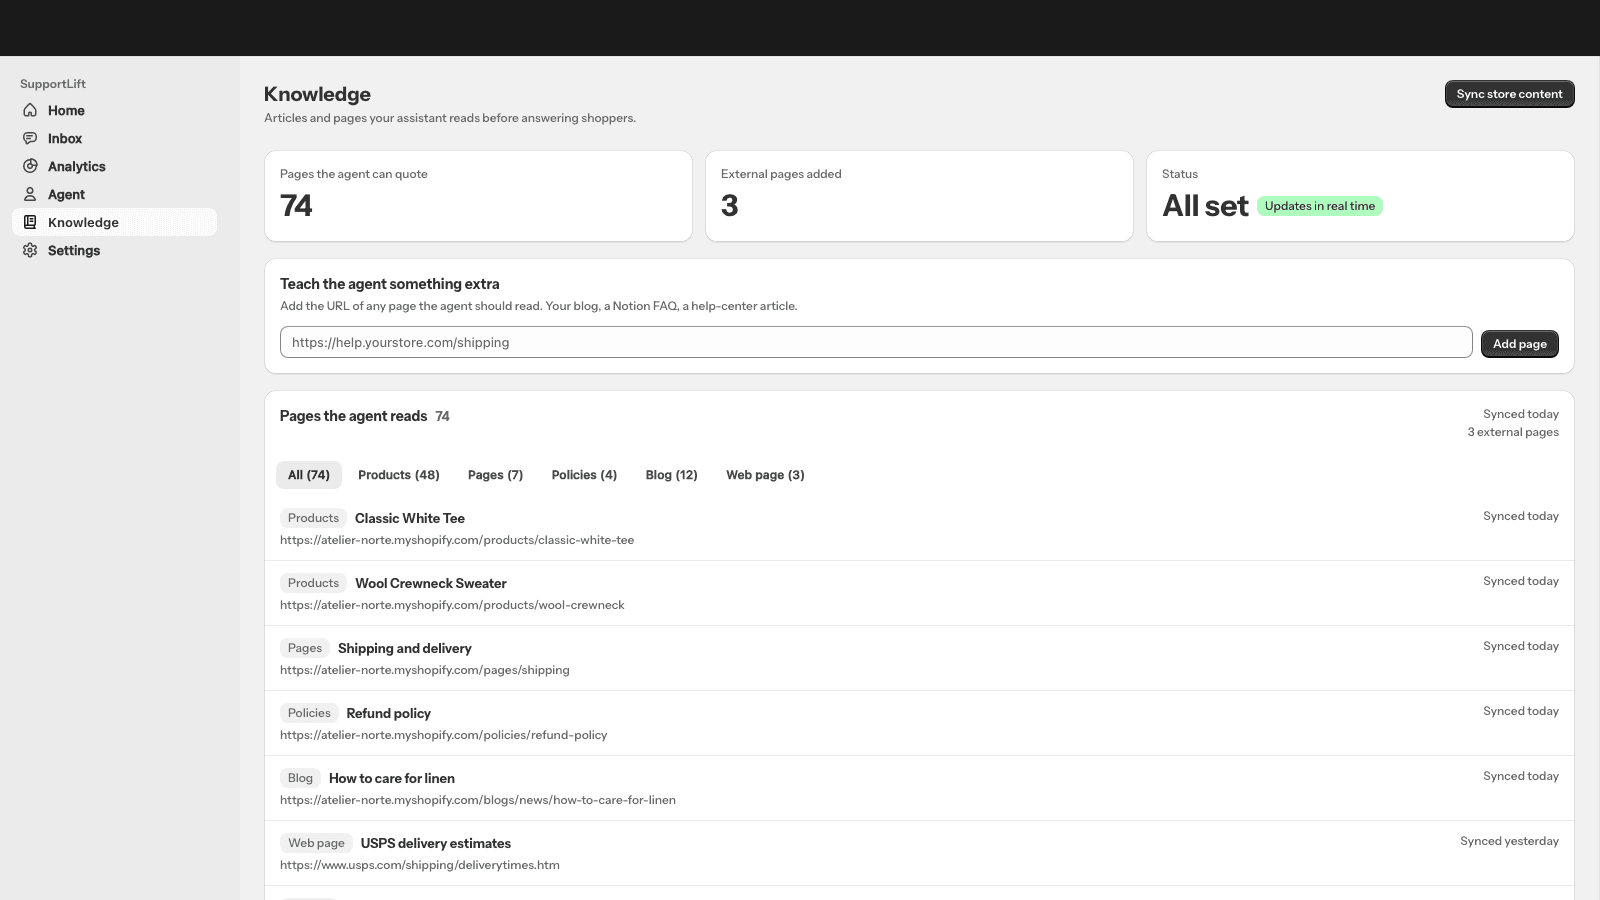Click the External pages added card
The image size is (1600, 900).
919,196
